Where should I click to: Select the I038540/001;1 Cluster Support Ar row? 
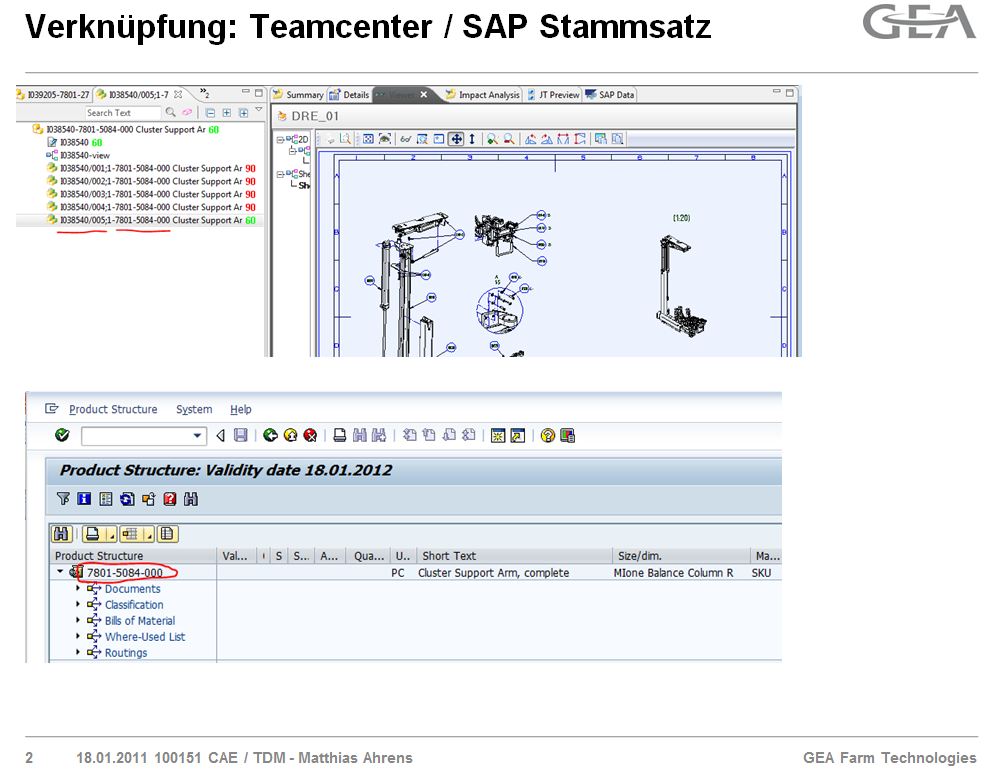pos(151,168)
